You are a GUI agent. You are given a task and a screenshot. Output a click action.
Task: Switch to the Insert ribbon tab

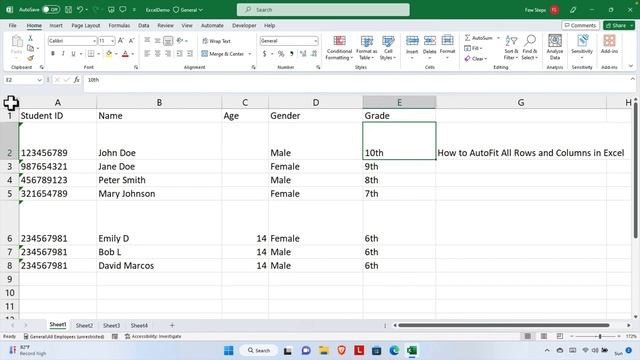tap(56, 26)
